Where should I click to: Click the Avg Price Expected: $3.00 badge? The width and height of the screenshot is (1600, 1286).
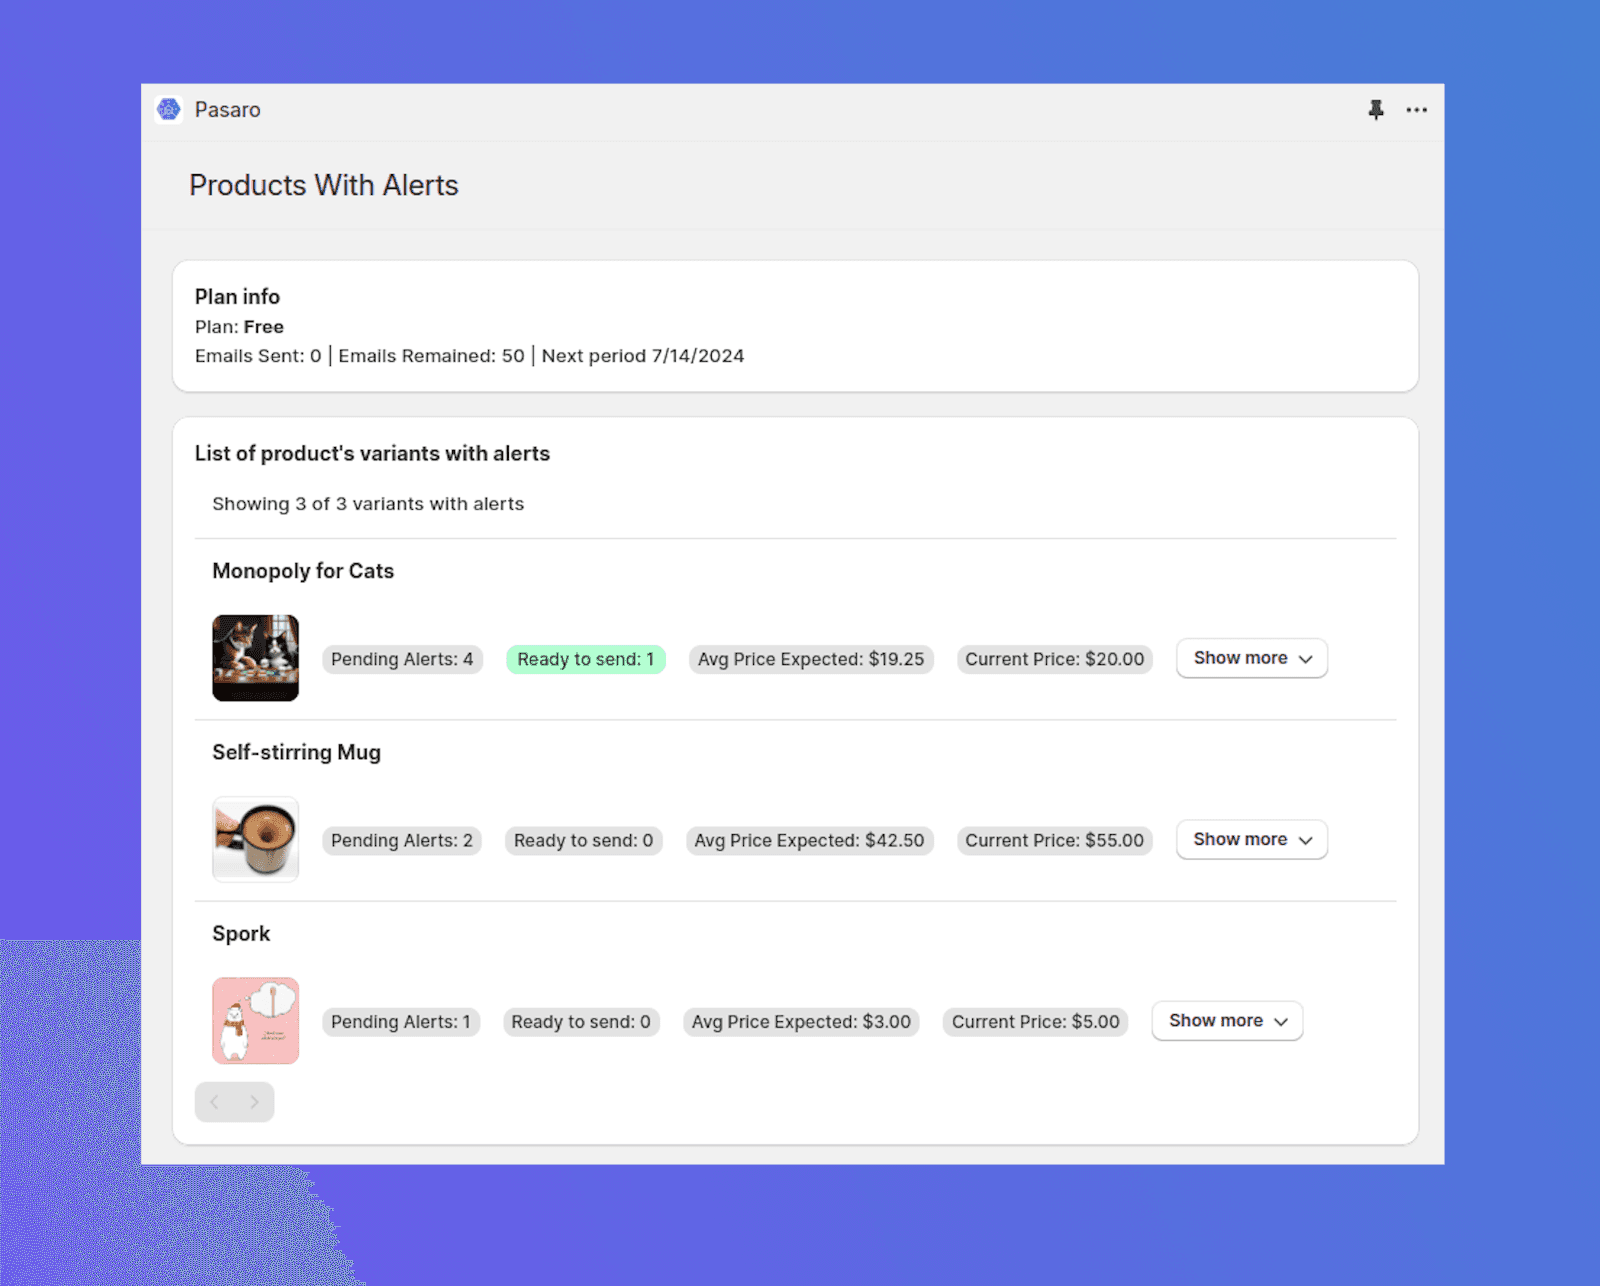tap(800, 1021)
